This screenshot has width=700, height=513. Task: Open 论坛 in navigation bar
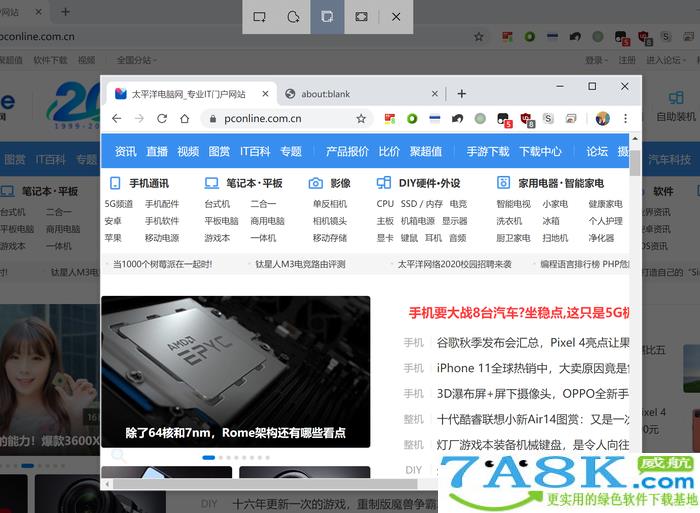click(597, 151)
